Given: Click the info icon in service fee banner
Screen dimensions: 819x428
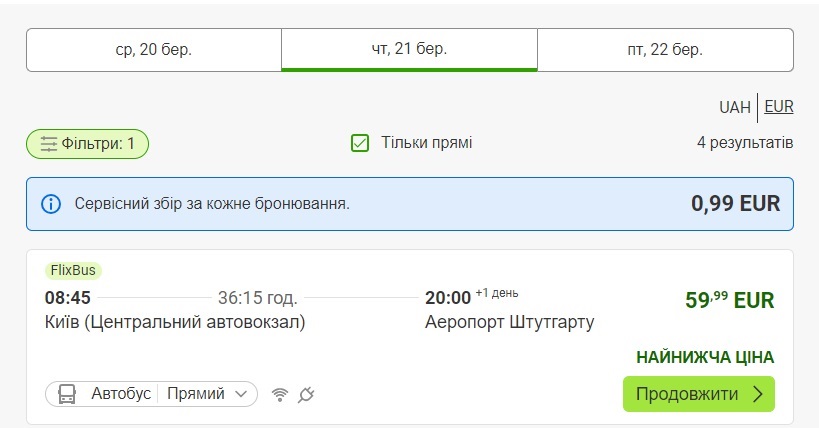Looking at the screenshot, I should (50, 204).
